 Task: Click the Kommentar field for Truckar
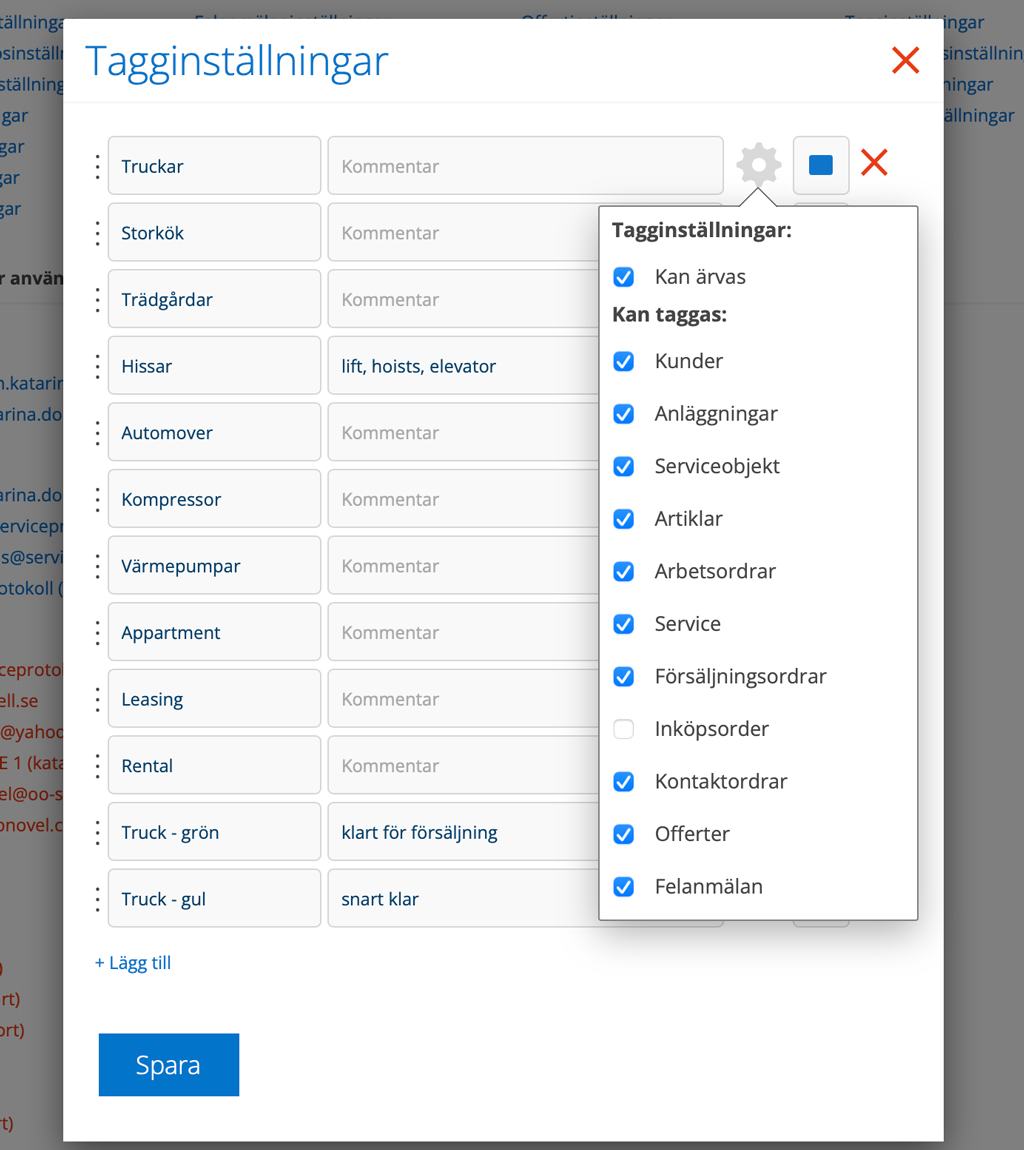tap(525, 166)
